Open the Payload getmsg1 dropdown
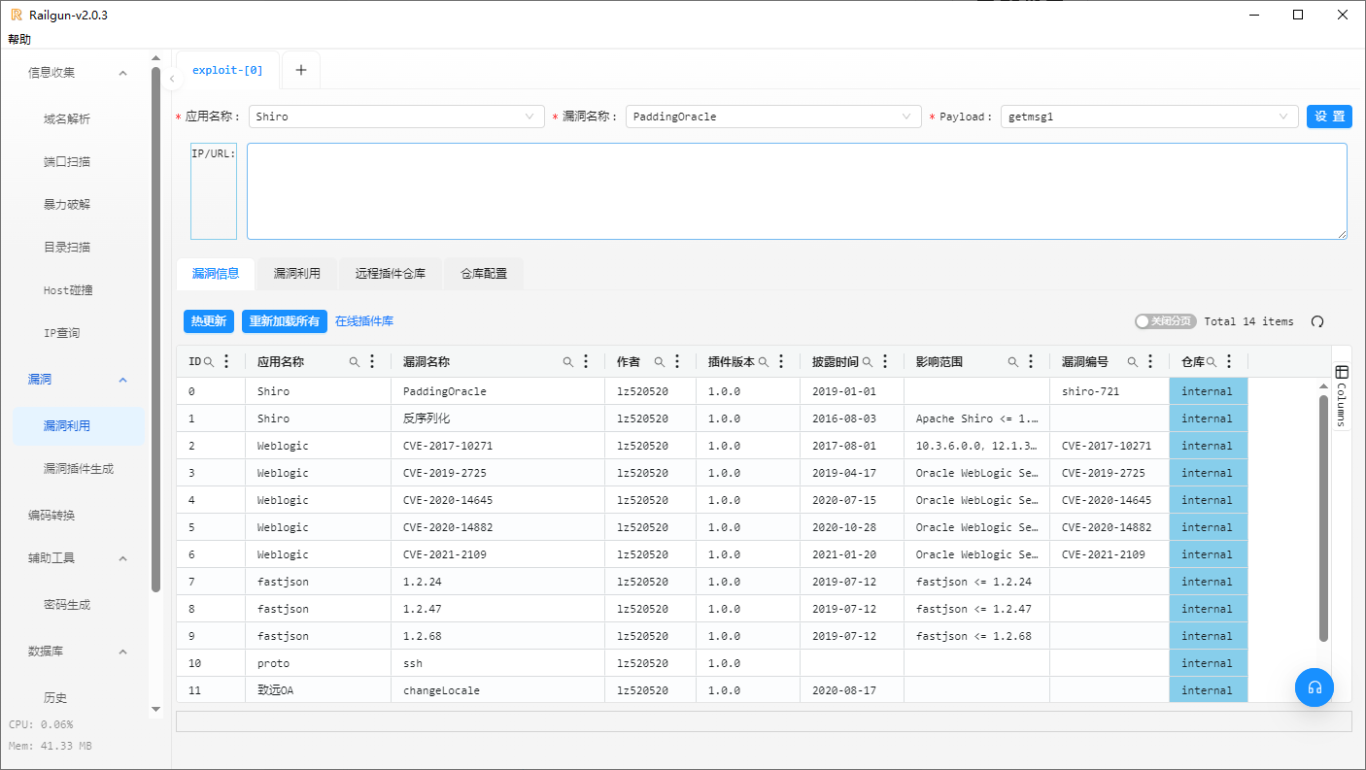The image size is (1366, 770). coord(1149,117)
